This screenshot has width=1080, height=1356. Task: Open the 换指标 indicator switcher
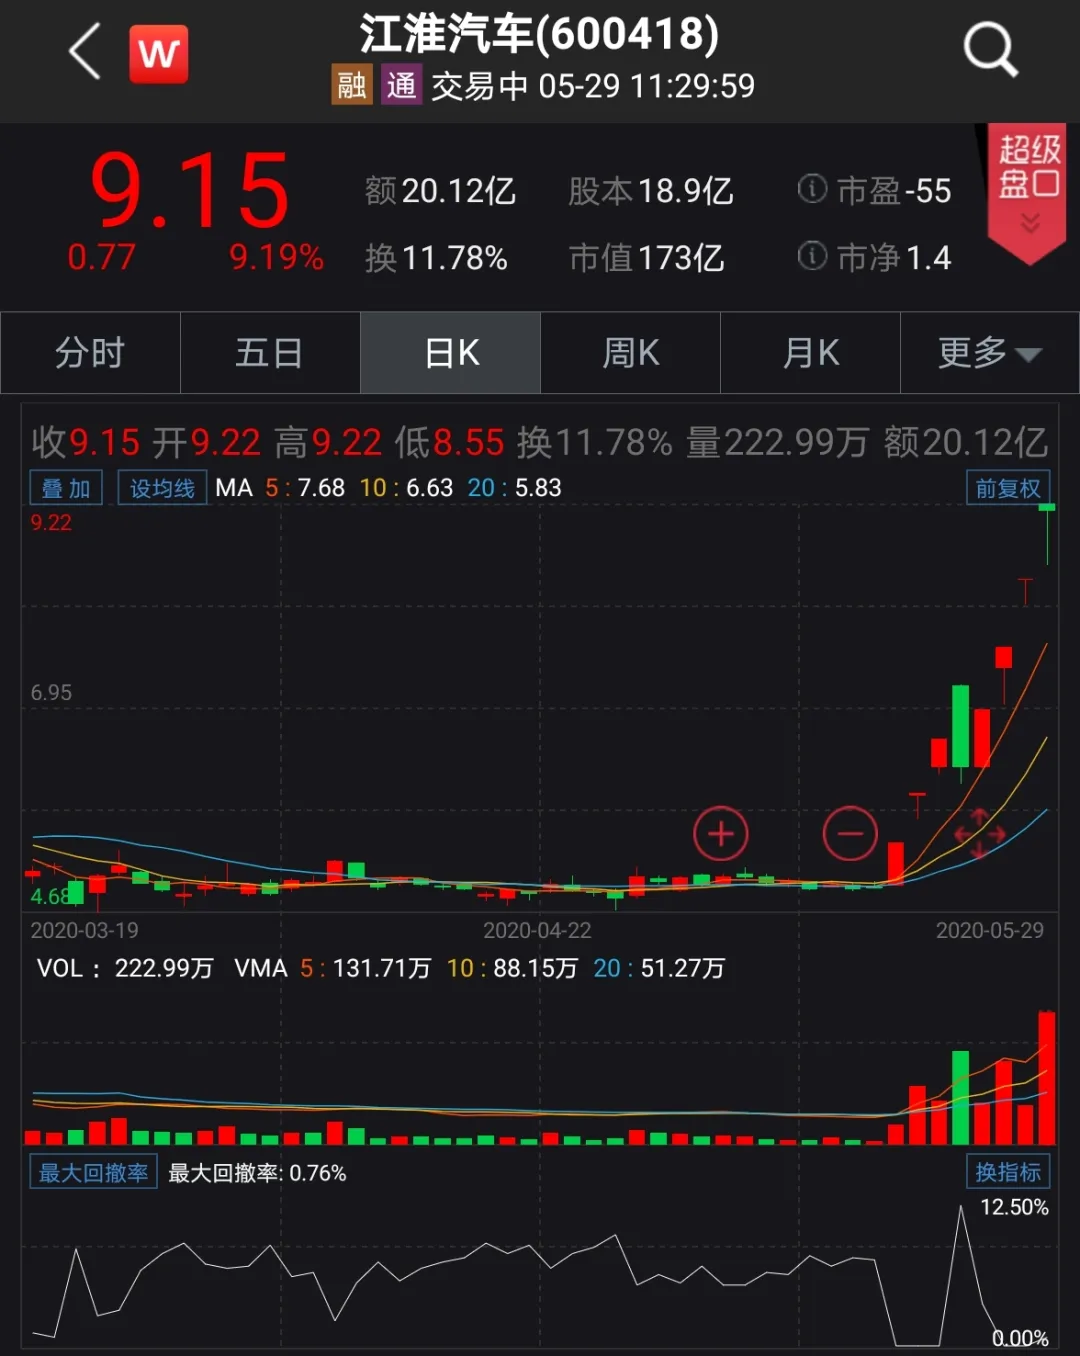(1007, 1172)
